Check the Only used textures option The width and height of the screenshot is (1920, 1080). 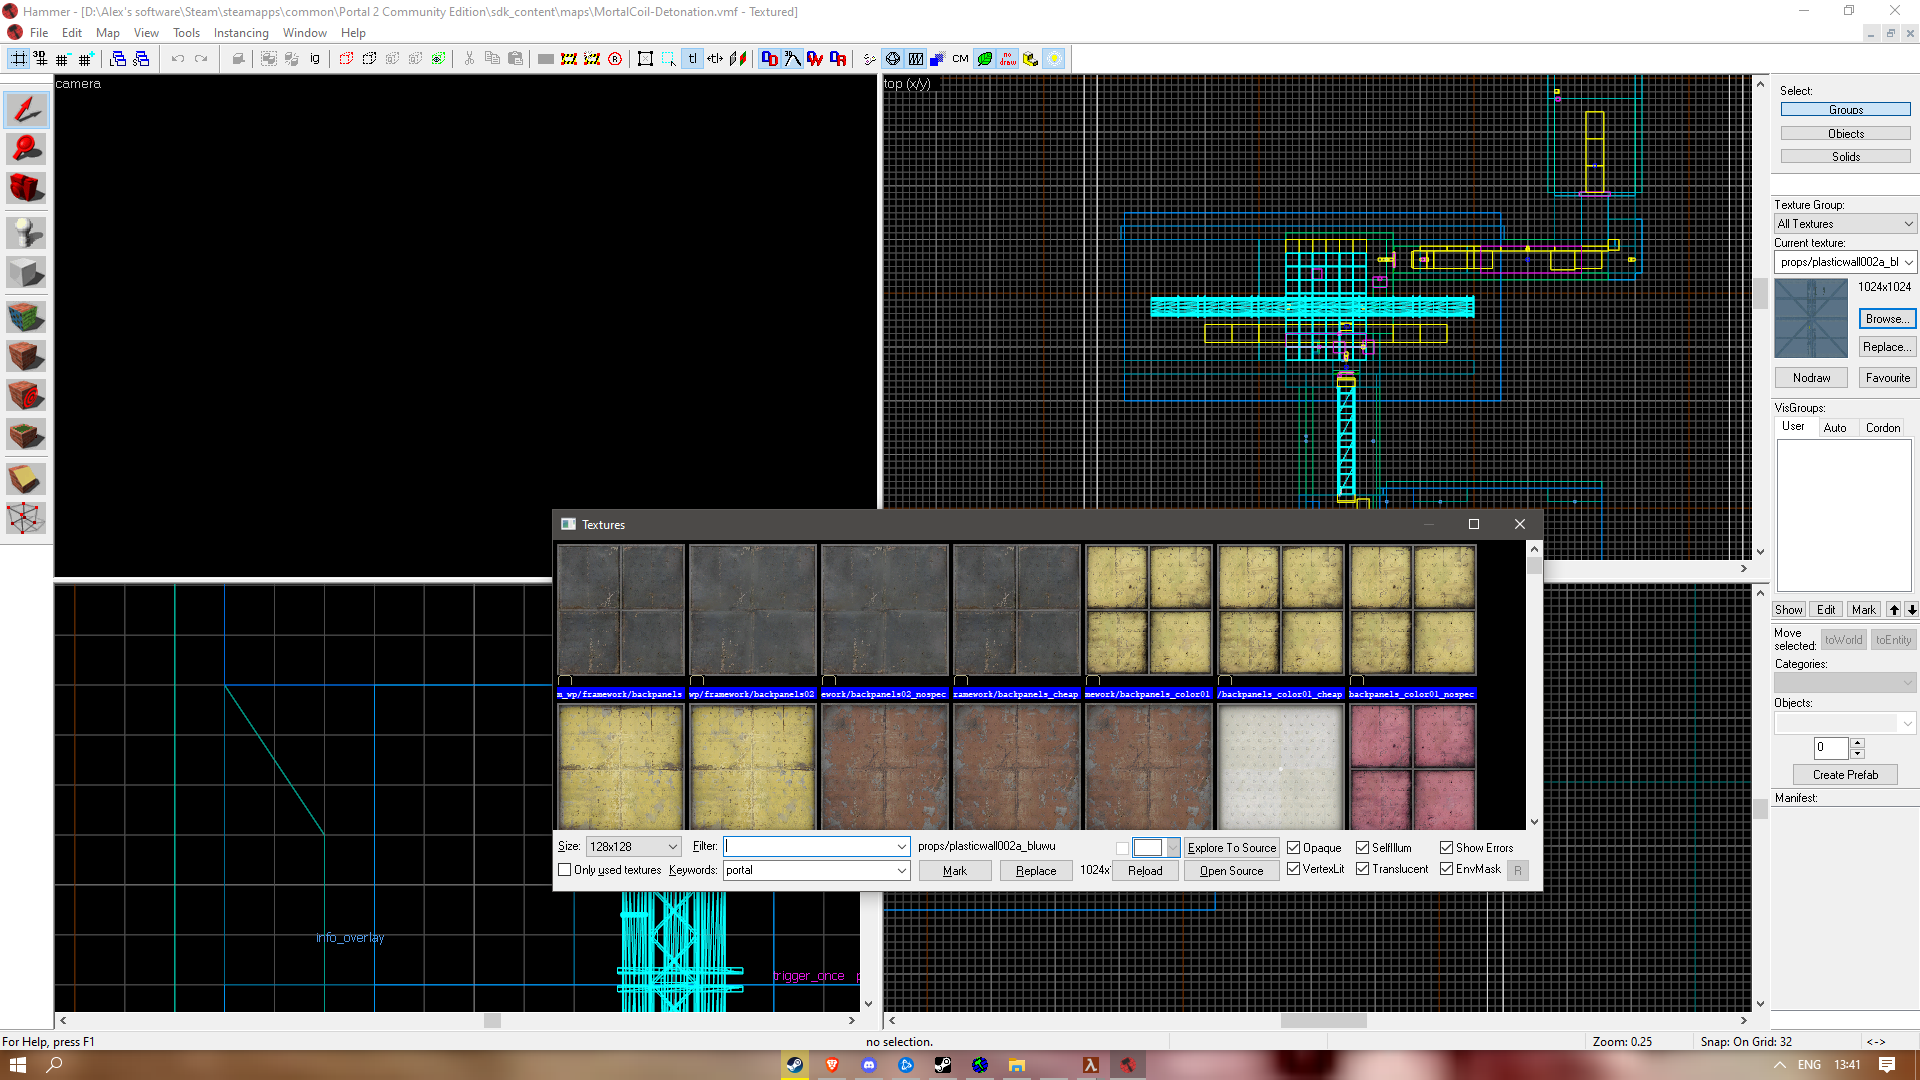tap(565, 869)
